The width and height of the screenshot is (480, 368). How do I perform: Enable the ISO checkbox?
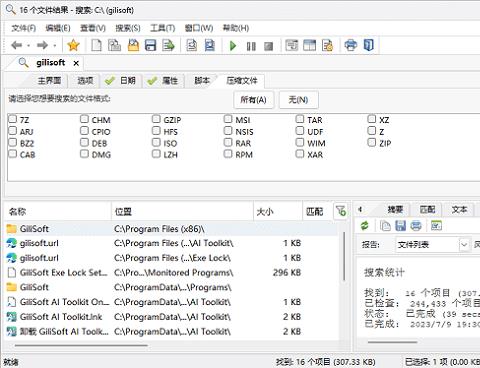pyautogui.click(x=156, y=142)
